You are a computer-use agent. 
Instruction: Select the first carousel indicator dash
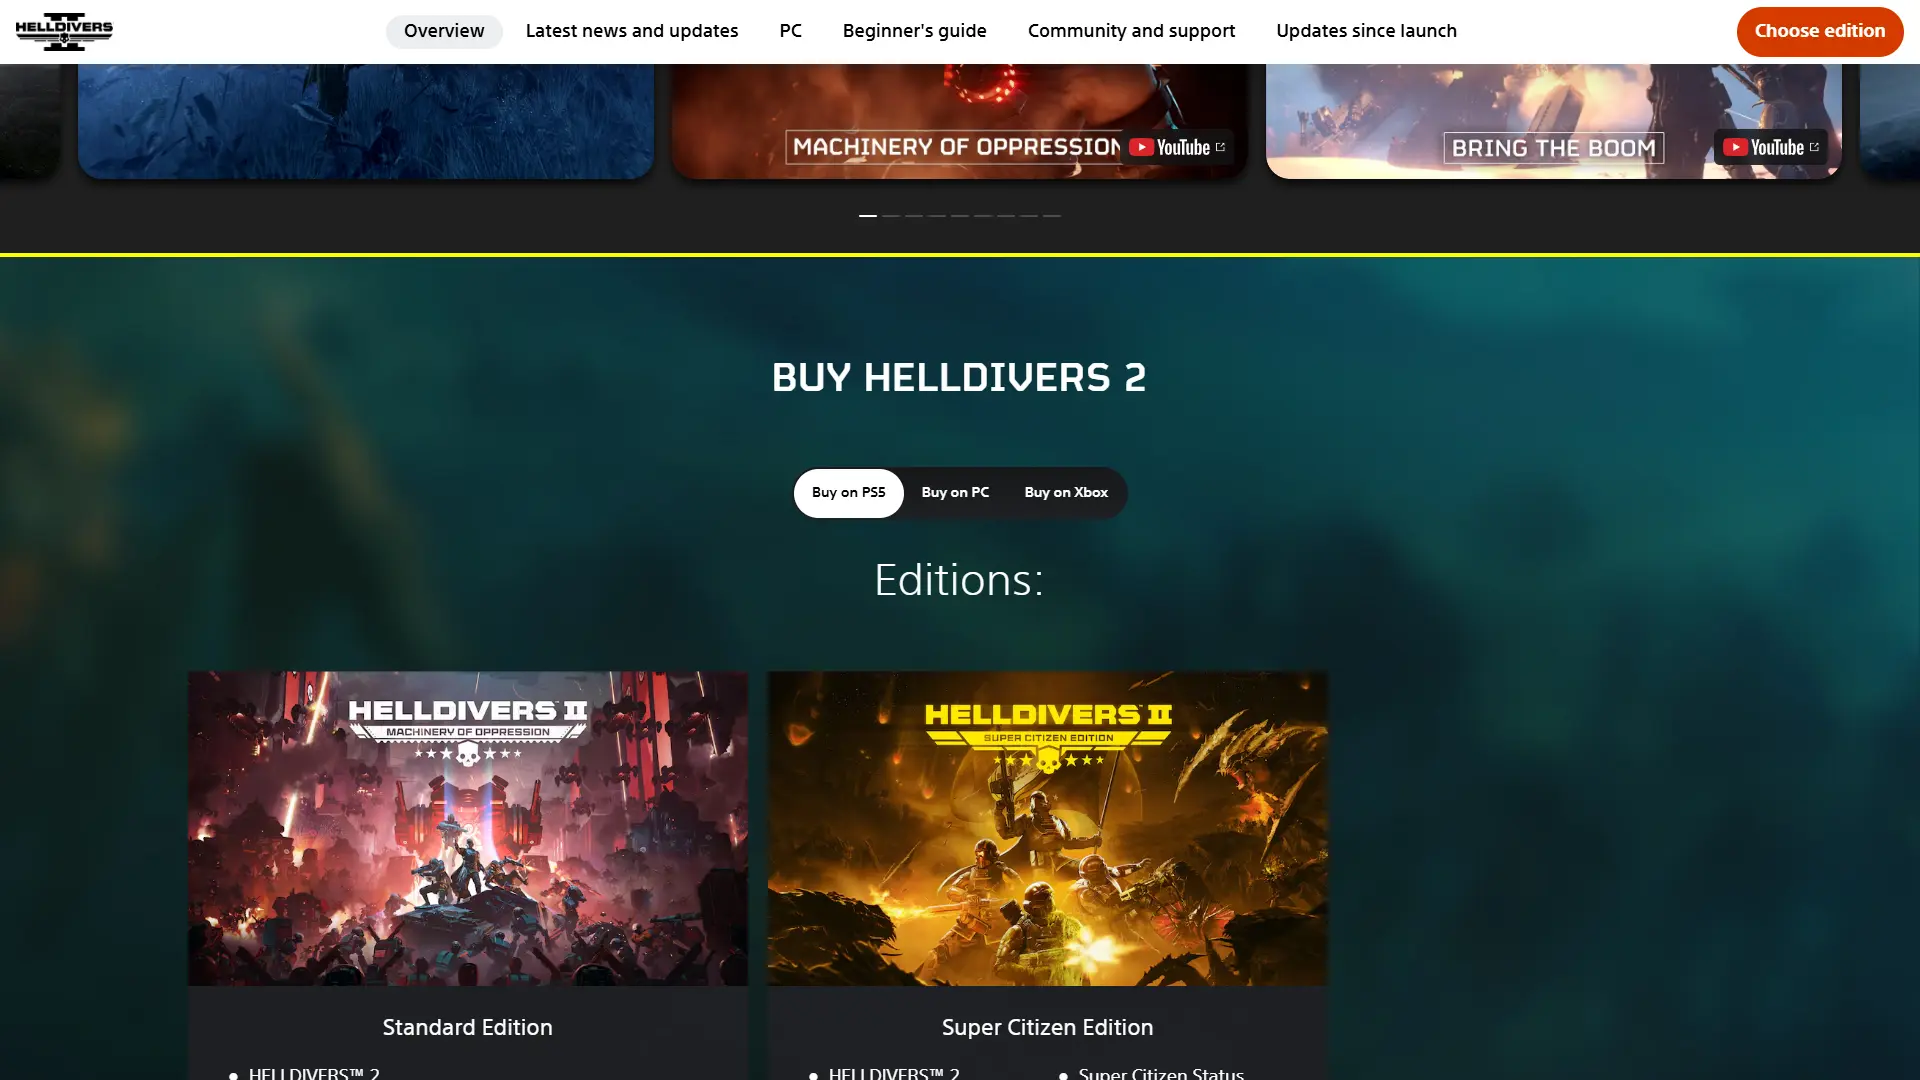(868, 216)
